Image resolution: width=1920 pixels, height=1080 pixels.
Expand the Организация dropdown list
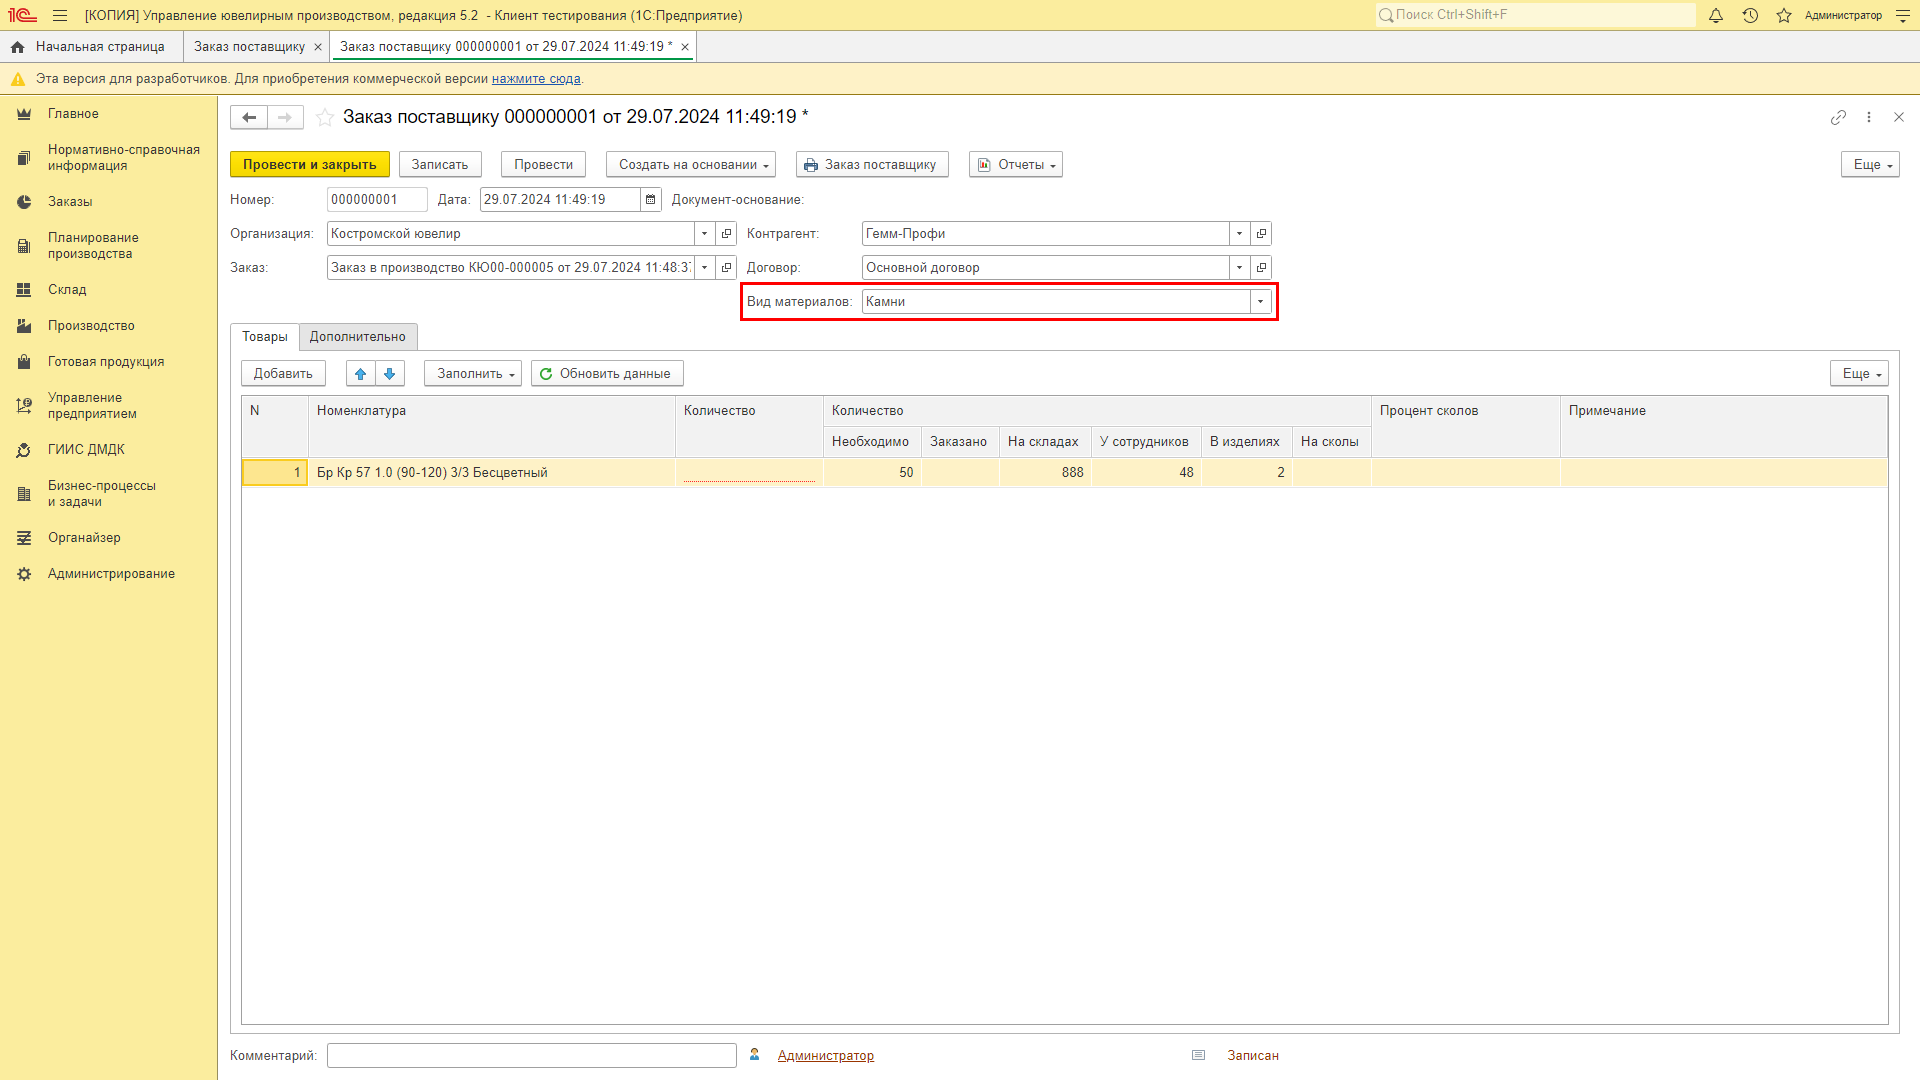[705, 233]
